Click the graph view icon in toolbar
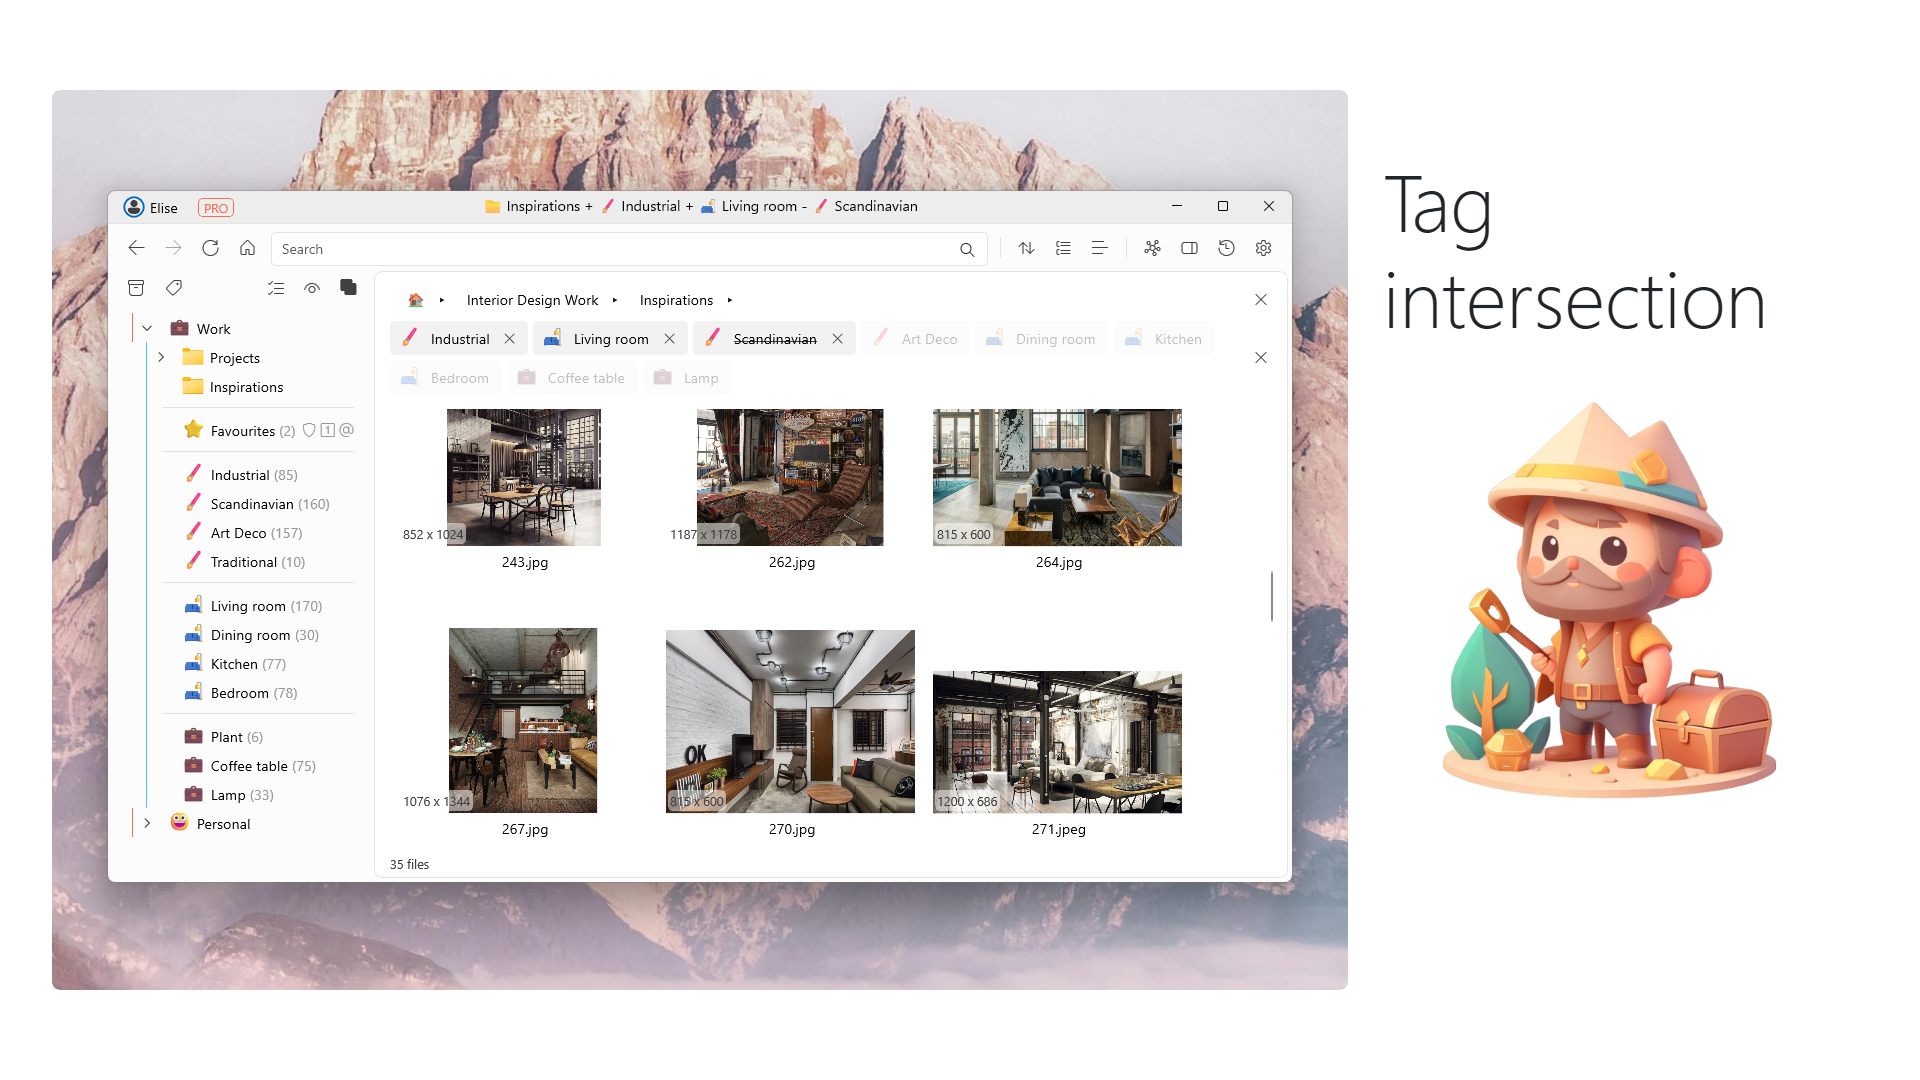This screenshot has height=1080, width=1920. pos(1152,248)
